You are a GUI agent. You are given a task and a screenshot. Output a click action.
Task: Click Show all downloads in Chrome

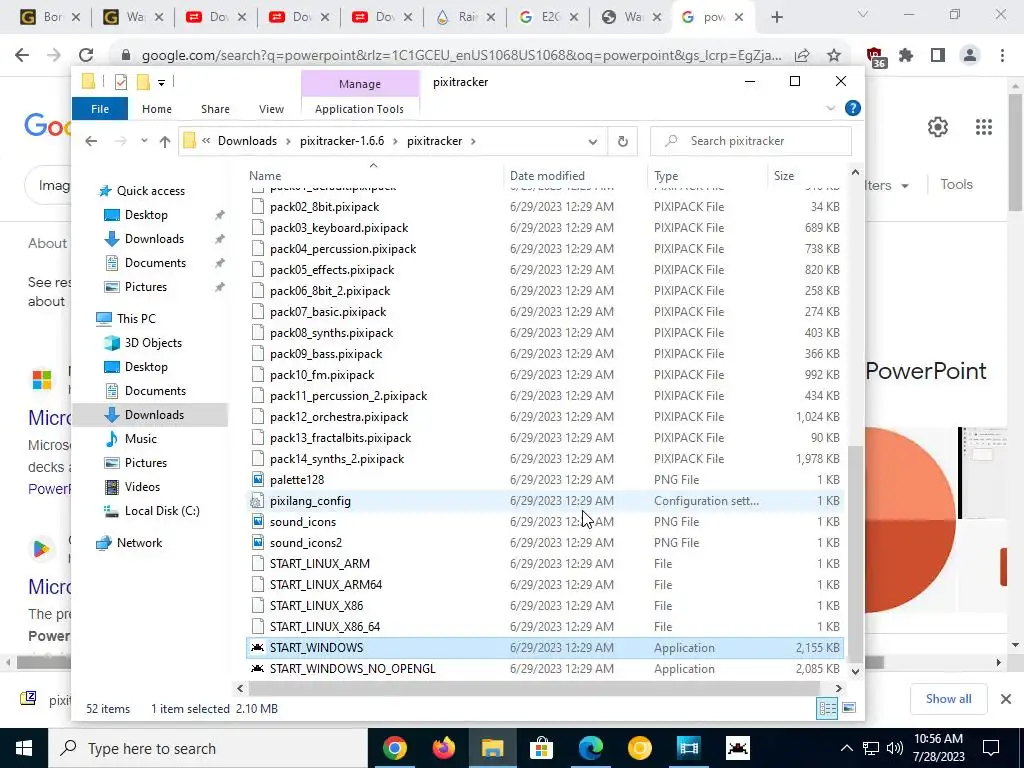coord(948,699)
